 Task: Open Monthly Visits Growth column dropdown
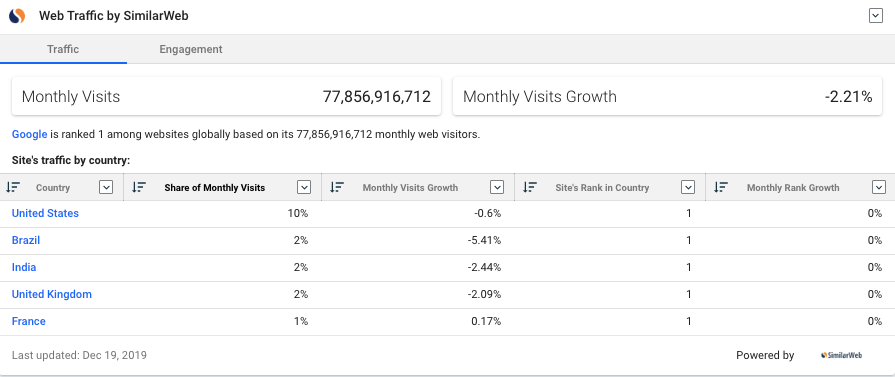pyautogui.click(x=497, y=187)
